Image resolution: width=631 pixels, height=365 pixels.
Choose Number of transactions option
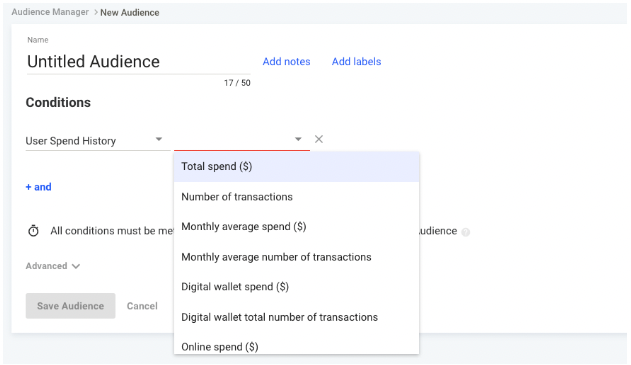(x=297, y=197)
